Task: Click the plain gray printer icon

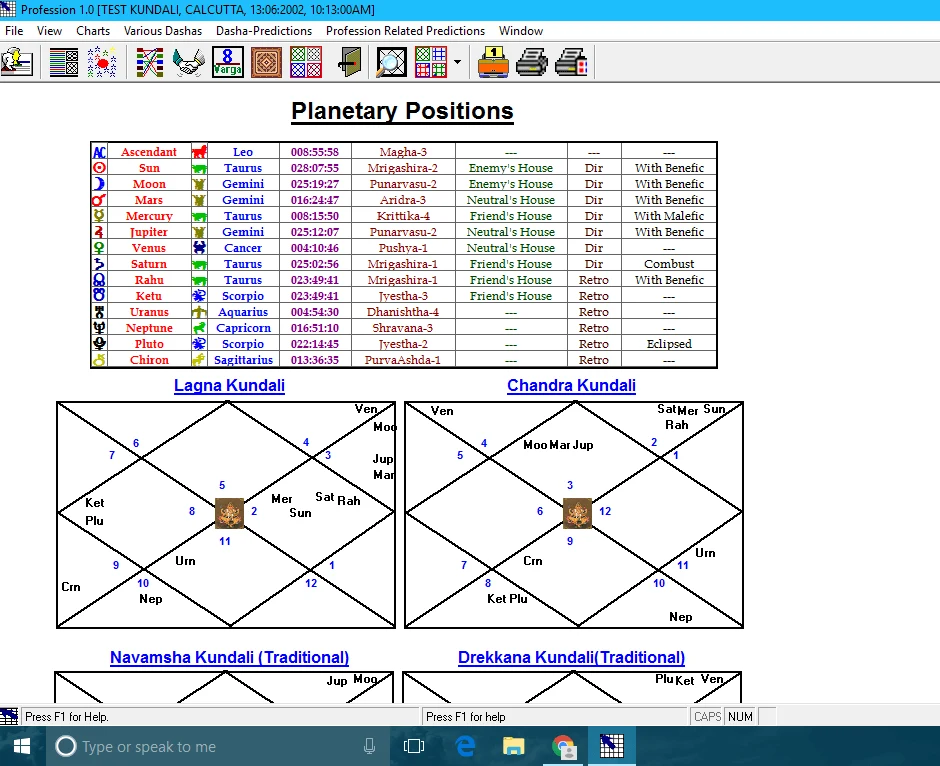Action: (x=532, y=62)
